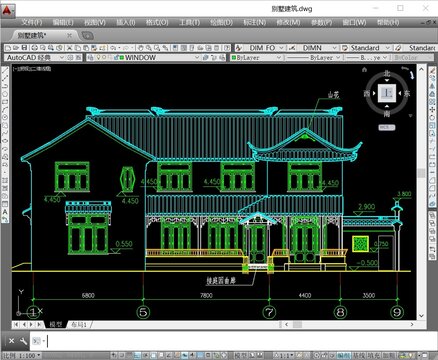438x360 pixels.
Task: Toggle the 模型 button in status bar
Action: (x=241, y=355)
